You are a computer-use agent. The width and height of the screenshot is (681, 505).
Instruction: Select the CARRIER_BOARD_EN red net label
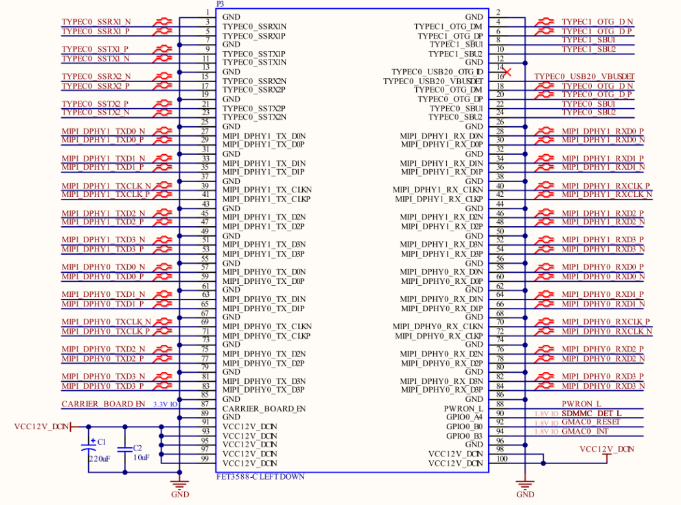103,404
